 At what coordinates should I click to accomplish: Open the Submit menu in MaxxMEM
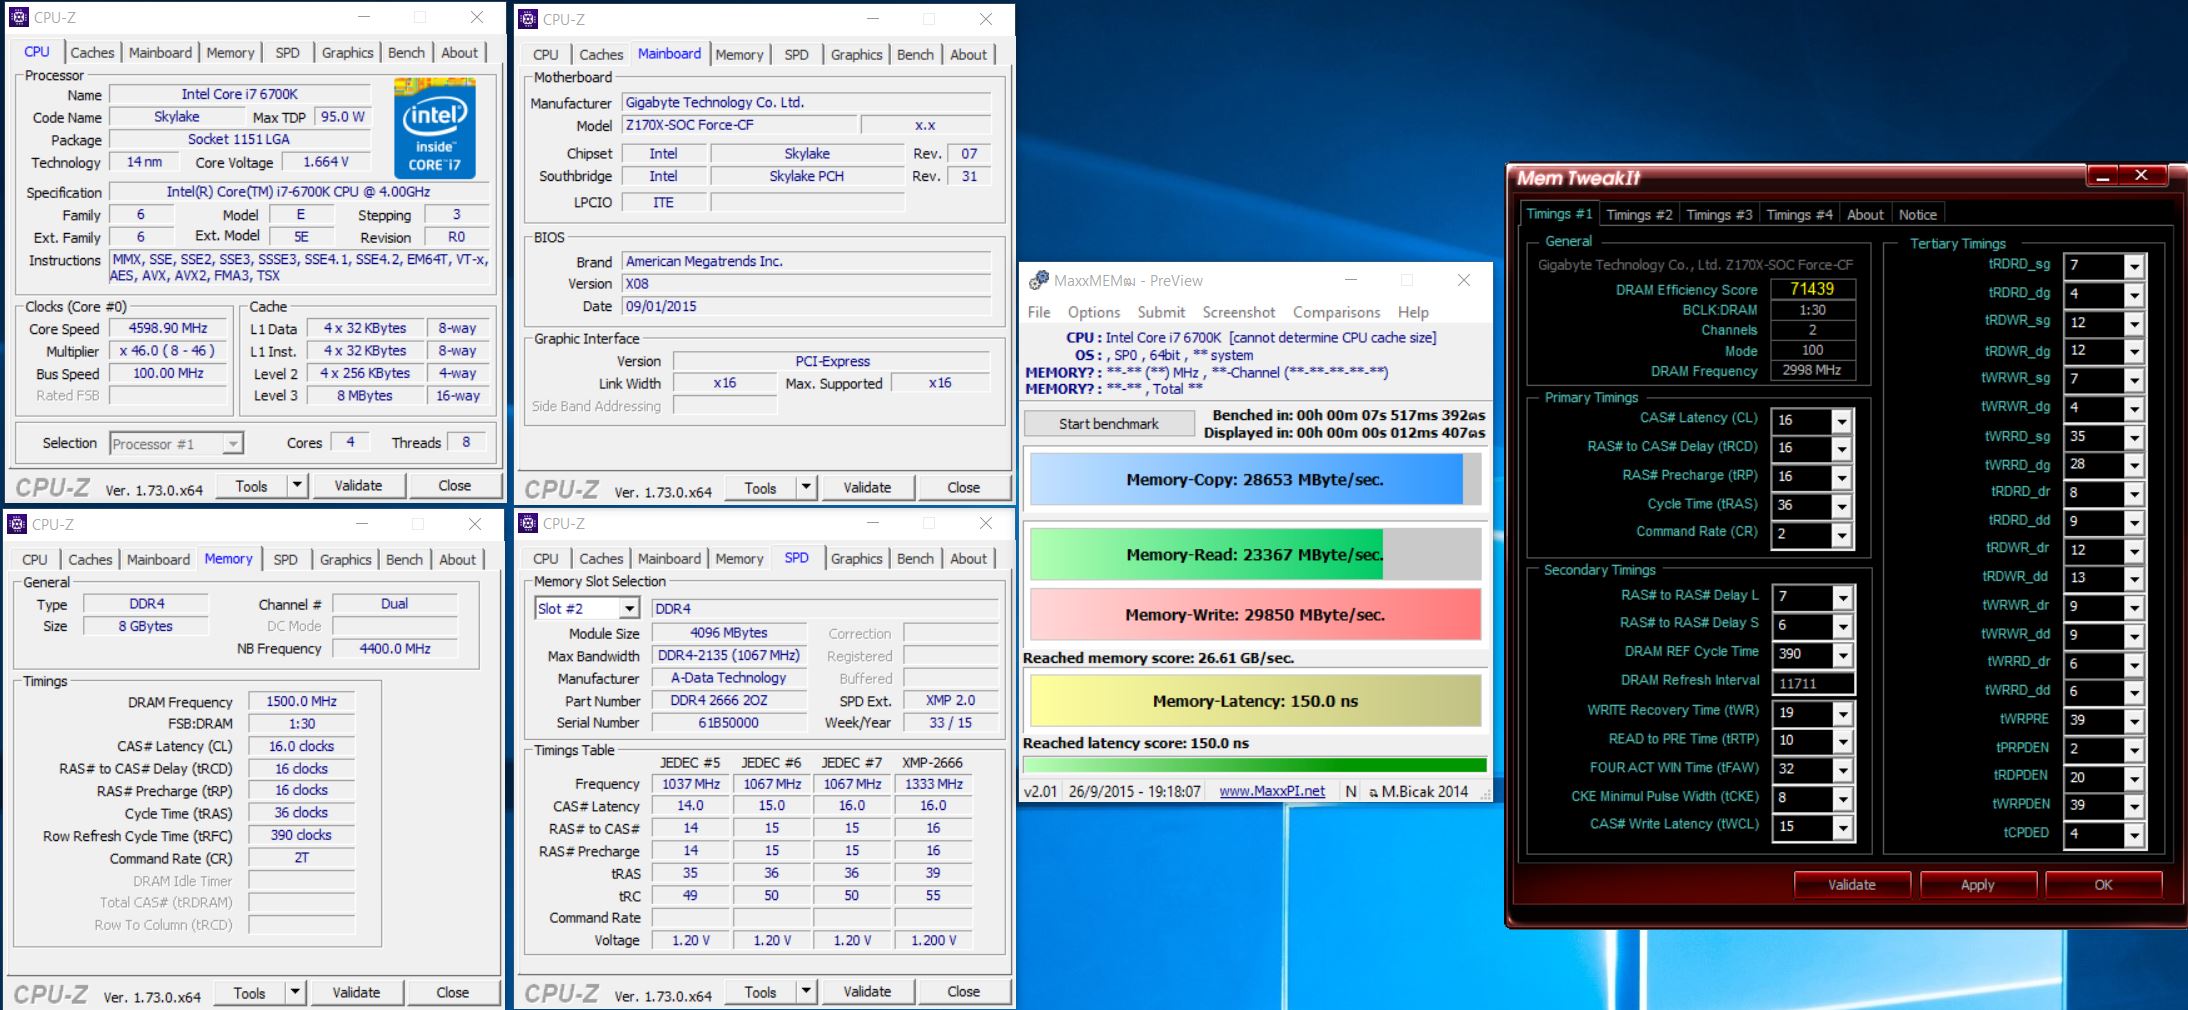tap(1161, 312)
